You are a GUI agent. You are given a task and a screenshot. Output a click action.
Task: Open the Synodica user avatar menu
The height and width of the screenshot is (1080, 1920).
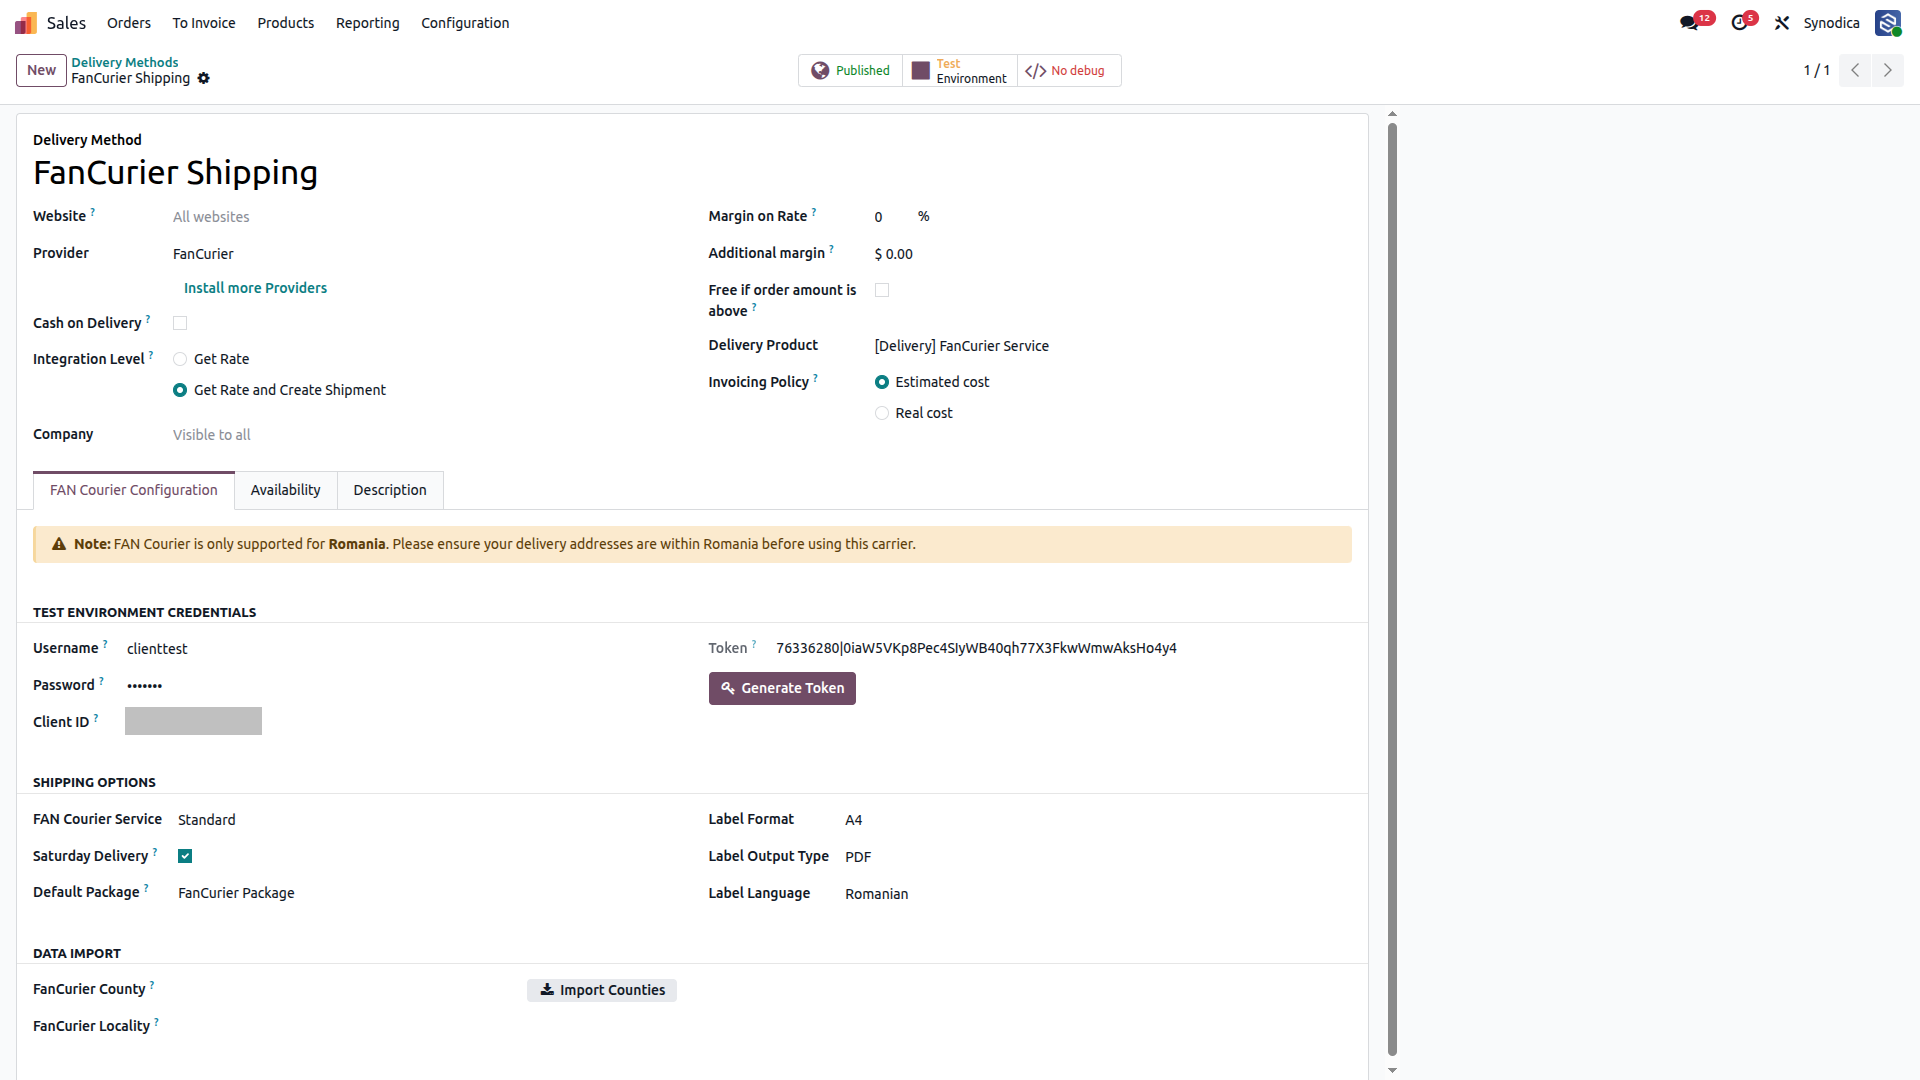1888,23
